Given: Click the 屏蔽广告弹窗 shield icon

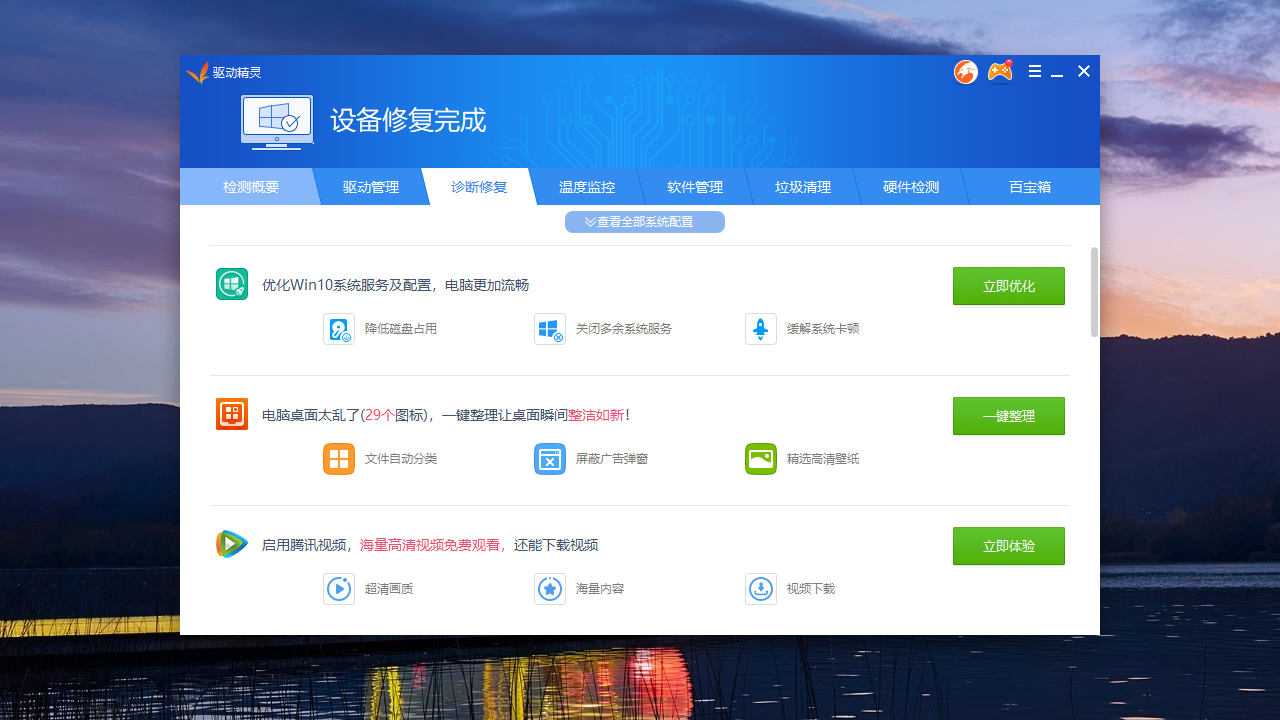Looking at the screenshot, I should (550, 458).
